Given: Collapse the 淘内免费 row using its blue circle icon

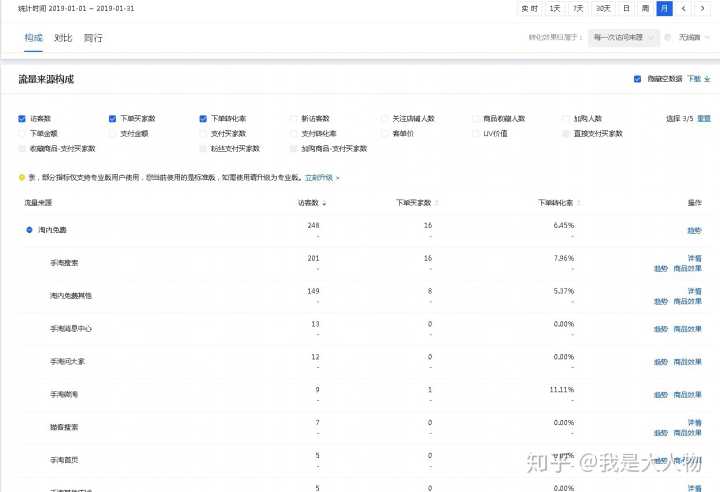Looking at the screenshot, I should click(x=29, y=230).
